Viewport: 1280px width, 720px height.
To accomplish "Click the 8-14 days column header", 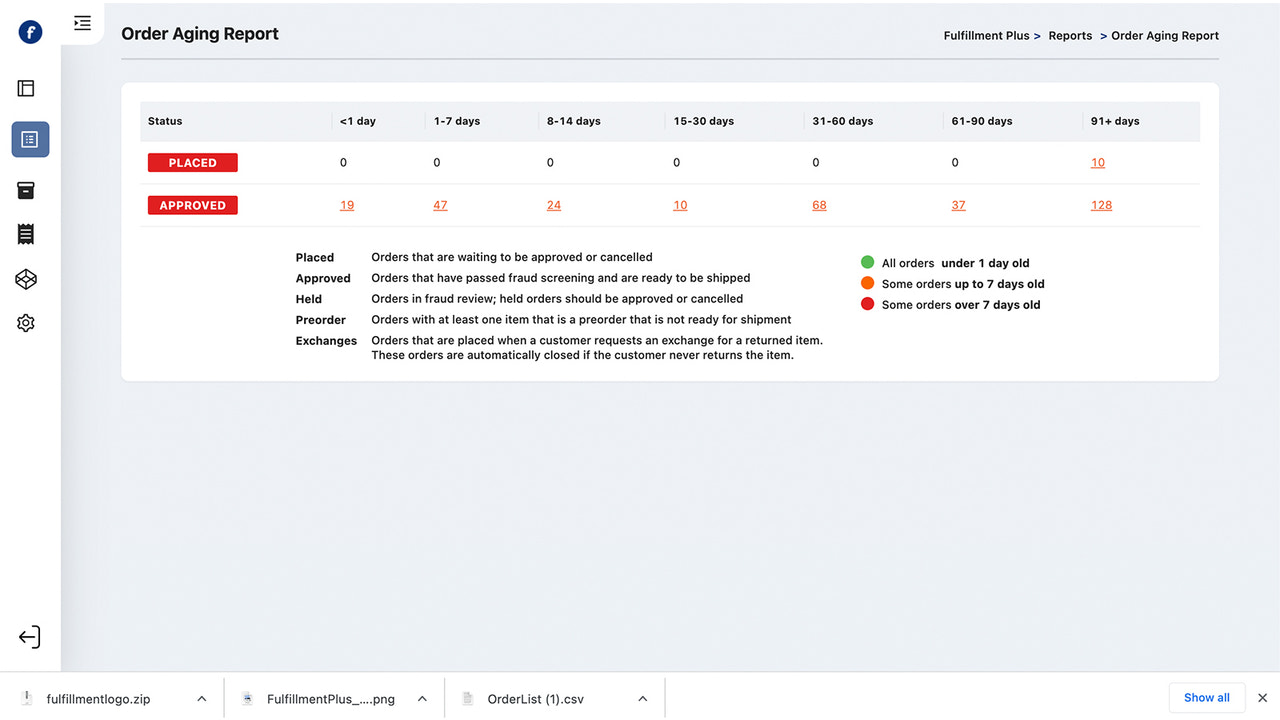I will click(574, 121).
